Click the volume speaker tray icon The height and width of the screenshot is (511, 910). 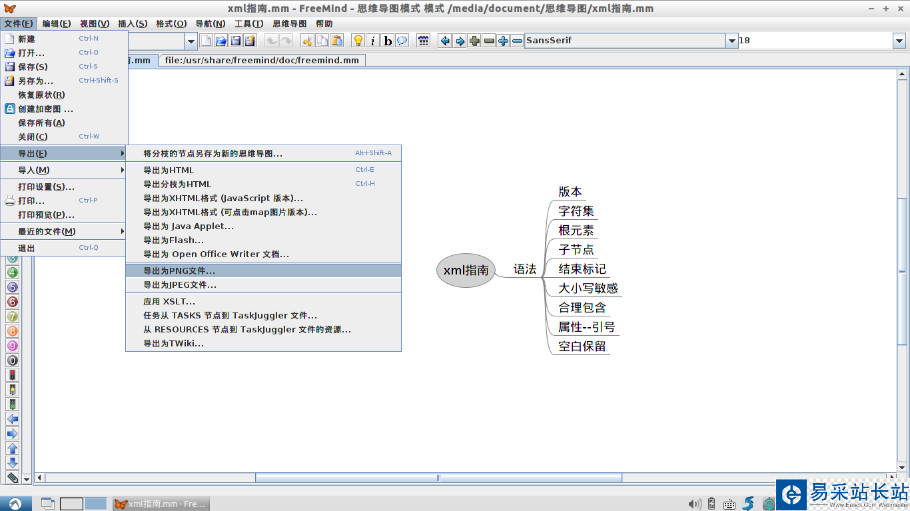[x=694, y=504]
